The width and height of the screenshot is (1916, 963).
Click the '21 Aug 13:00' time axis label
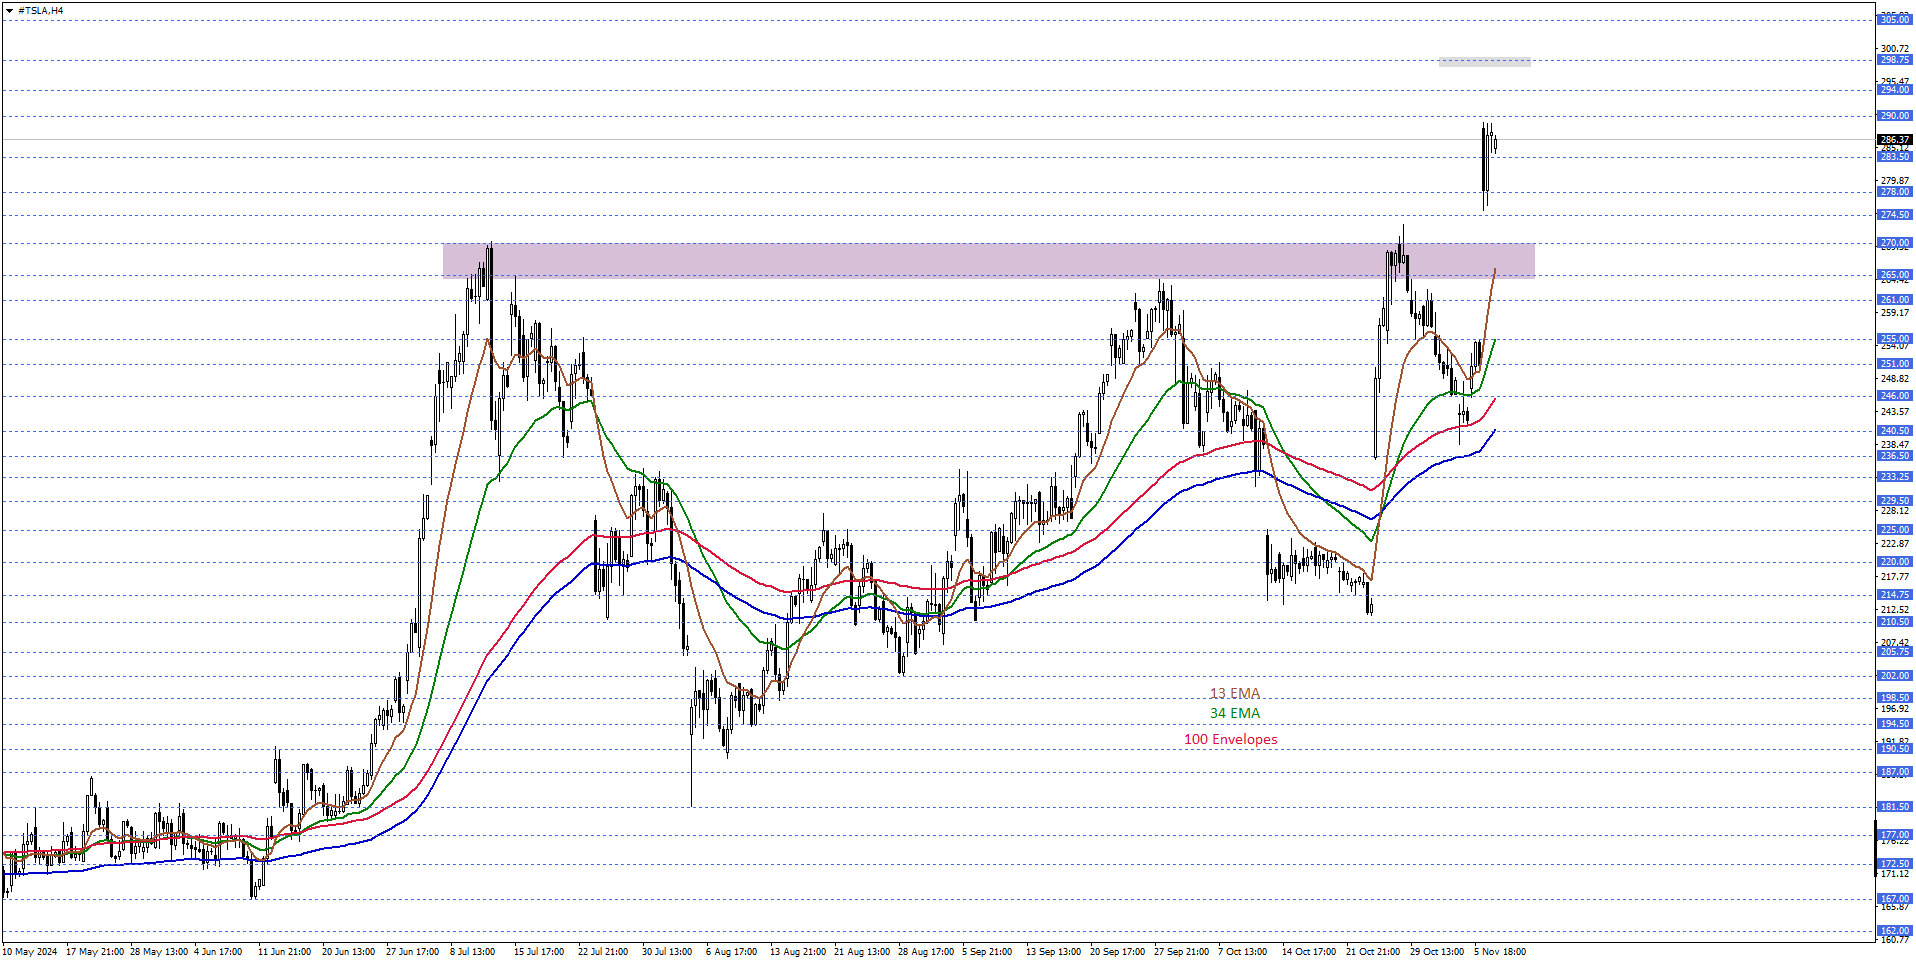[862, 952]
